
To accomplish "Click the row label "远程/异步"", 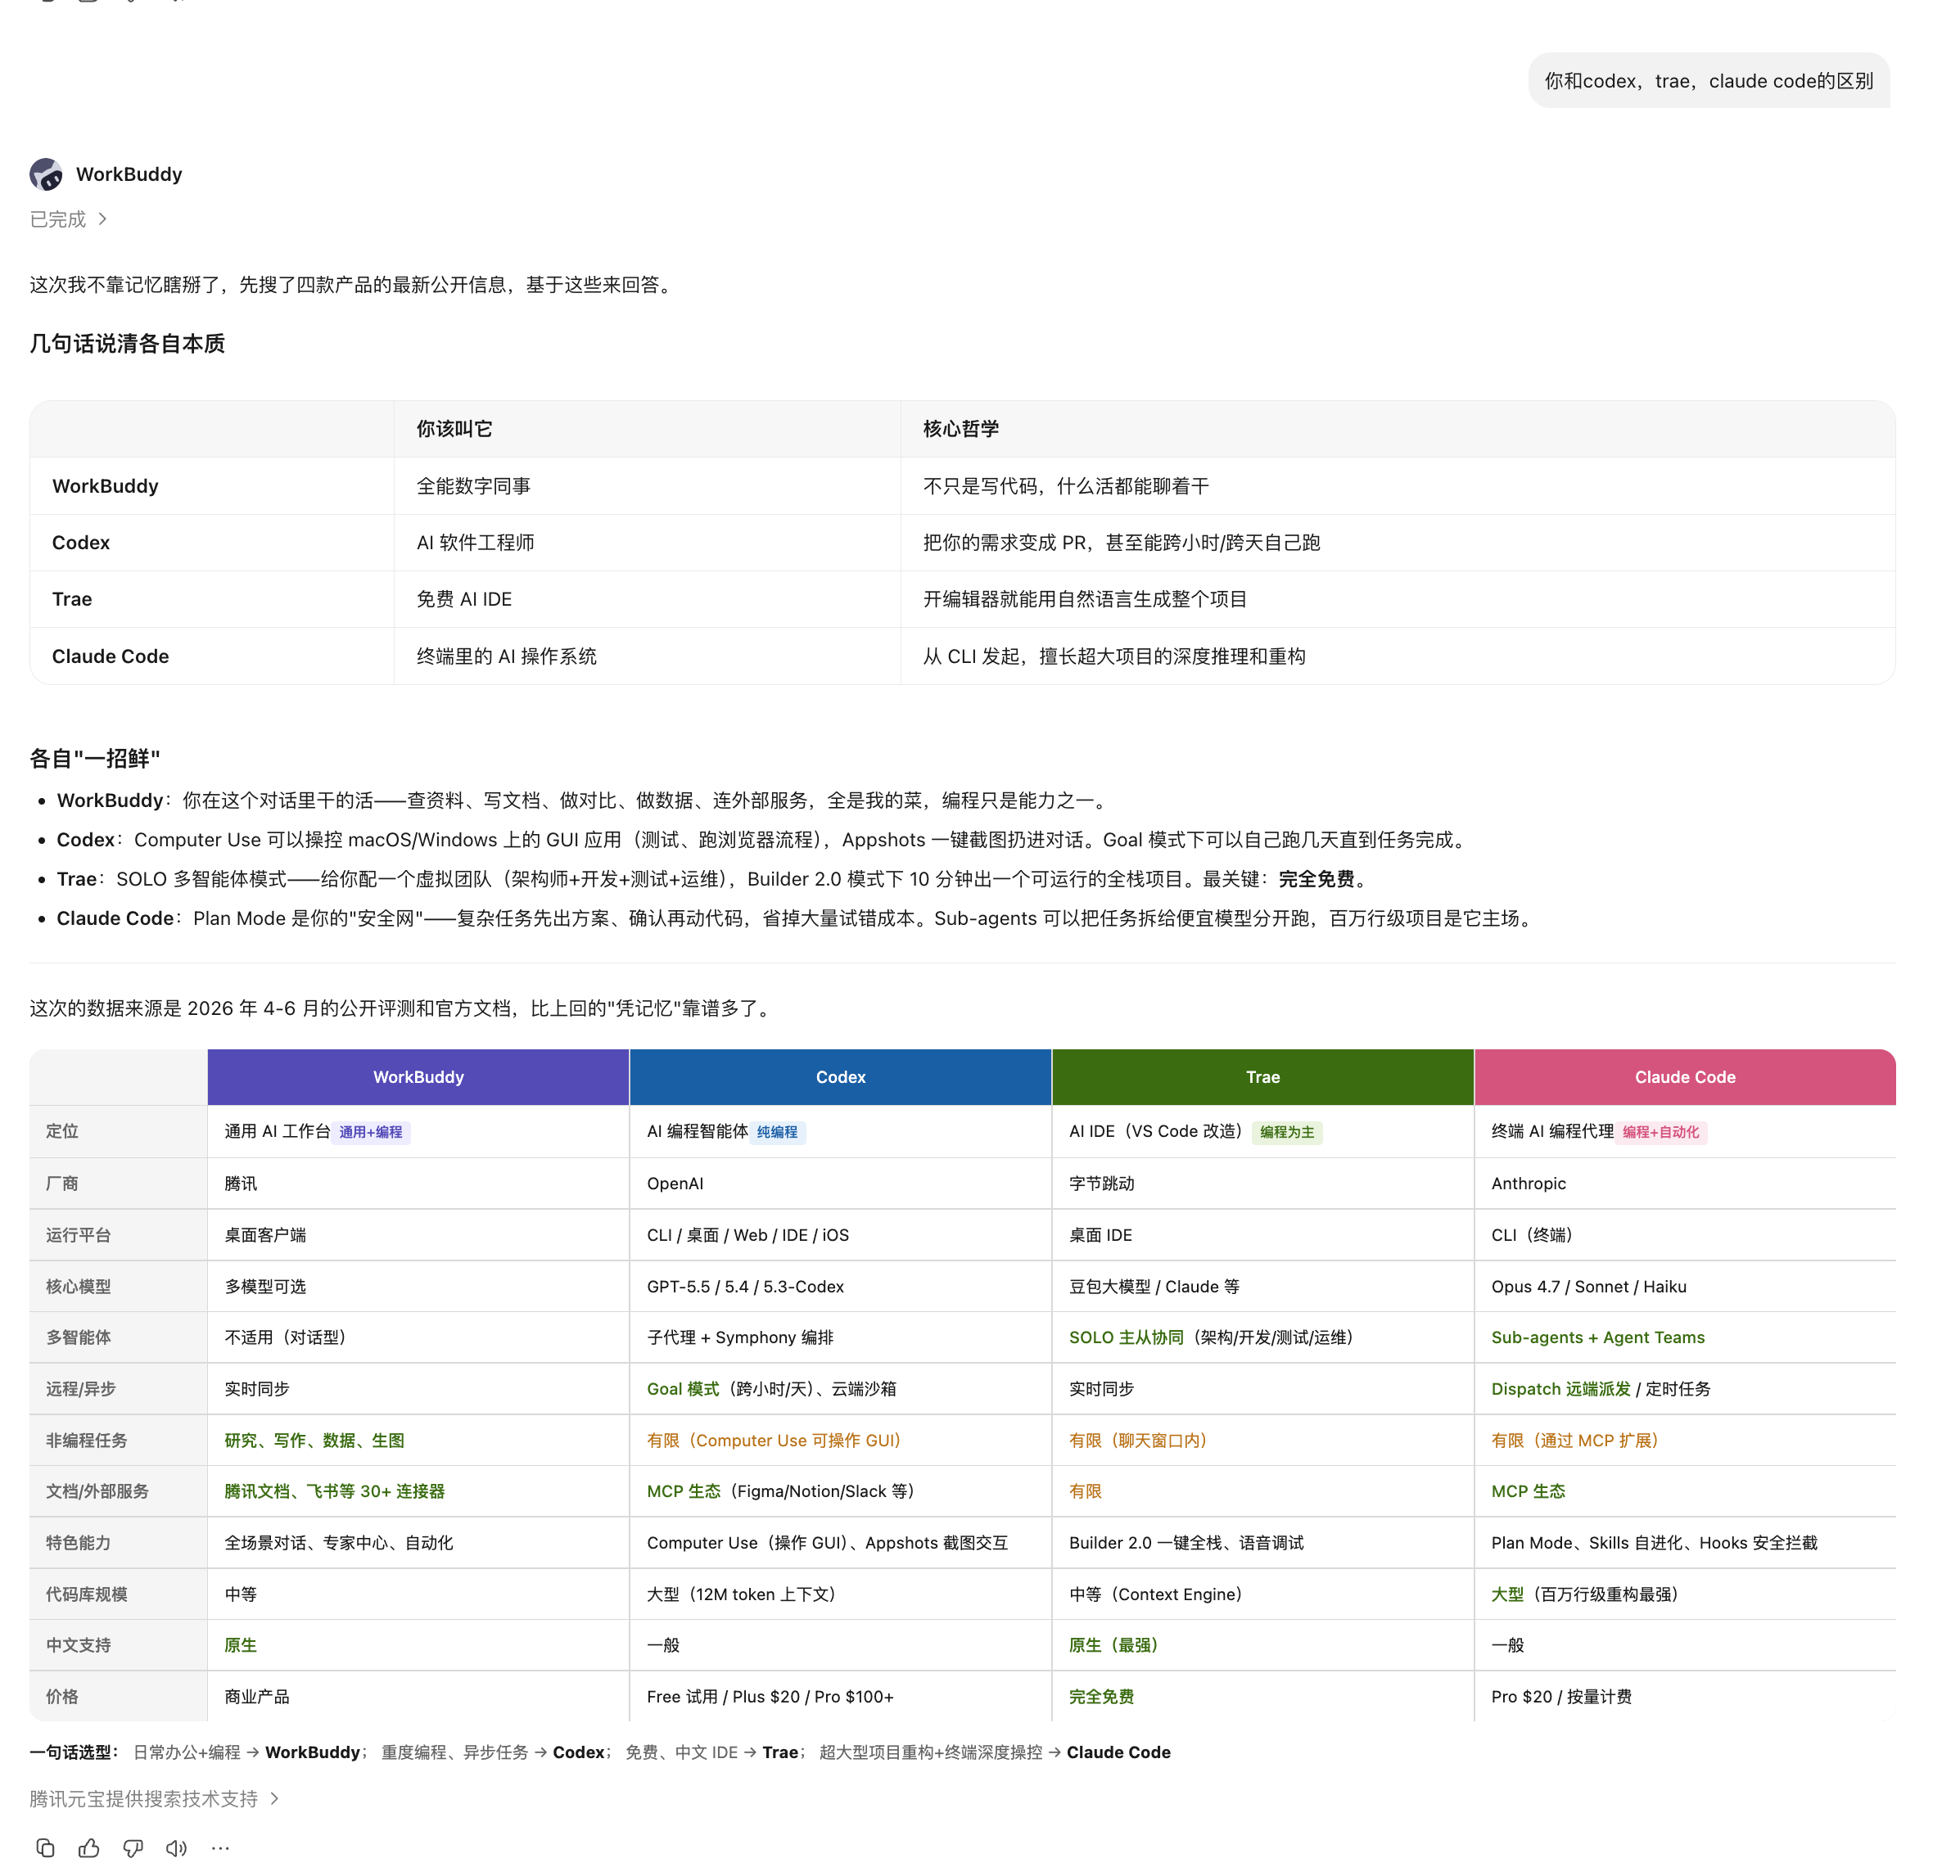I will point(81,1389).
